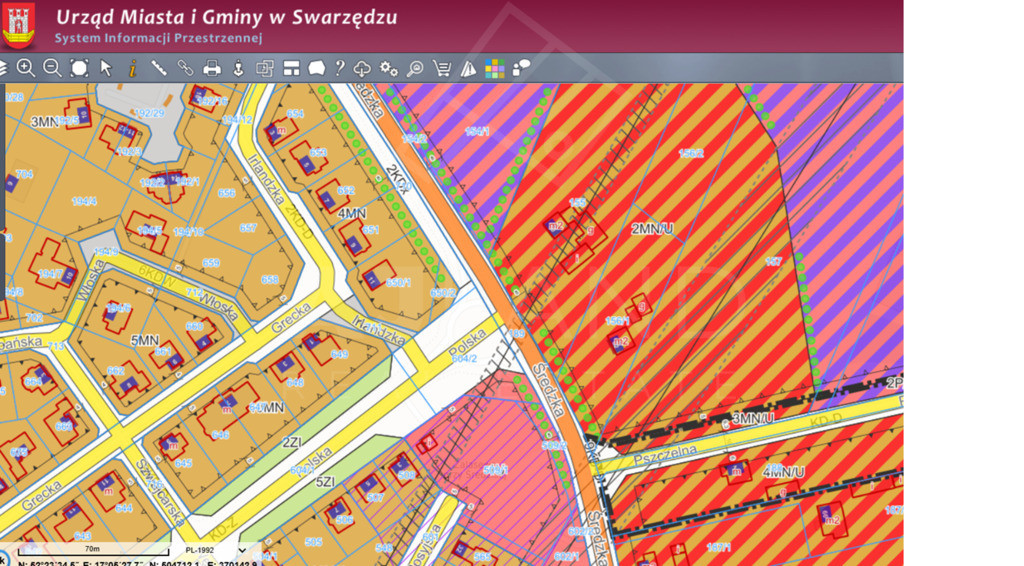Viewport: 1024px width, 566px height.
Task: Click the Swarzędz city coat of arms
Action: pos(19,26)
